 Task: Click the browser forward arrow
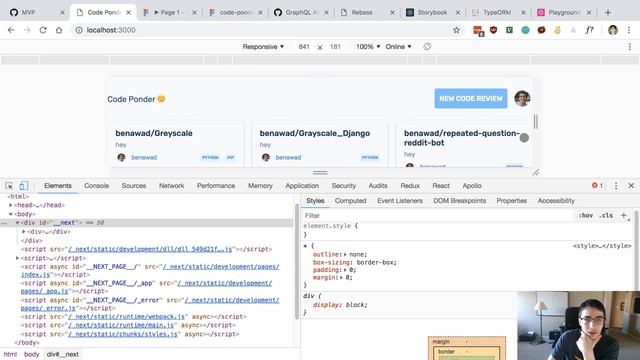click(x=27, y=30)
